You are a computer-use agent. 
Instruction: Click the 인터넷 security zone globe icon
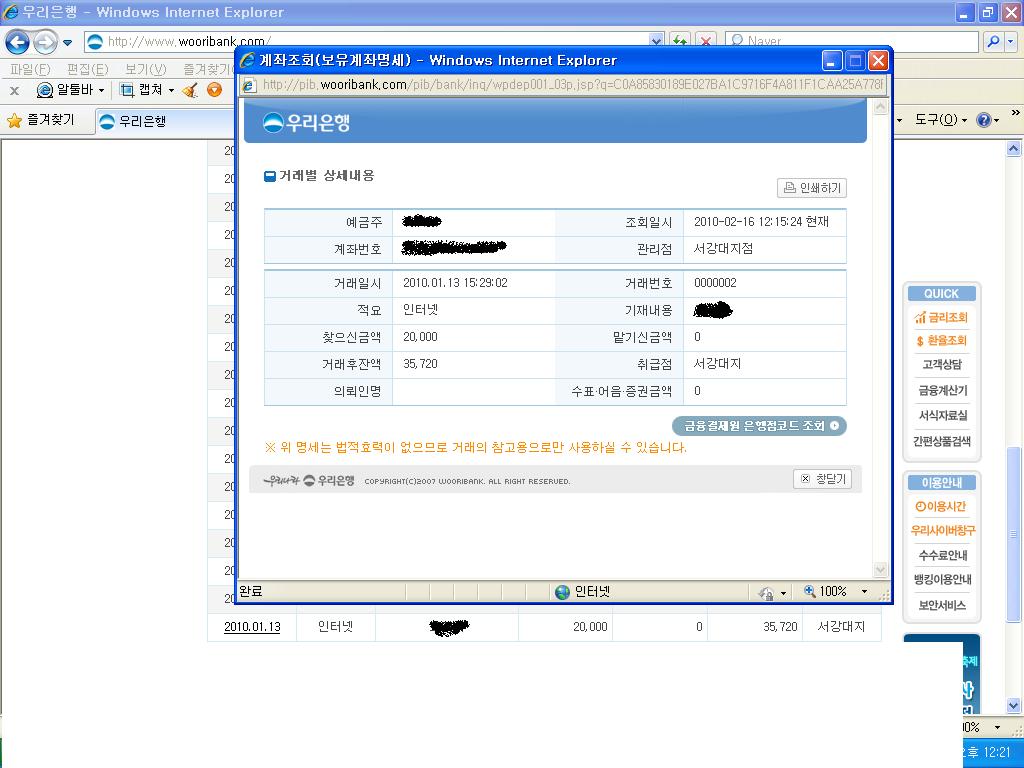pos(562,592)
